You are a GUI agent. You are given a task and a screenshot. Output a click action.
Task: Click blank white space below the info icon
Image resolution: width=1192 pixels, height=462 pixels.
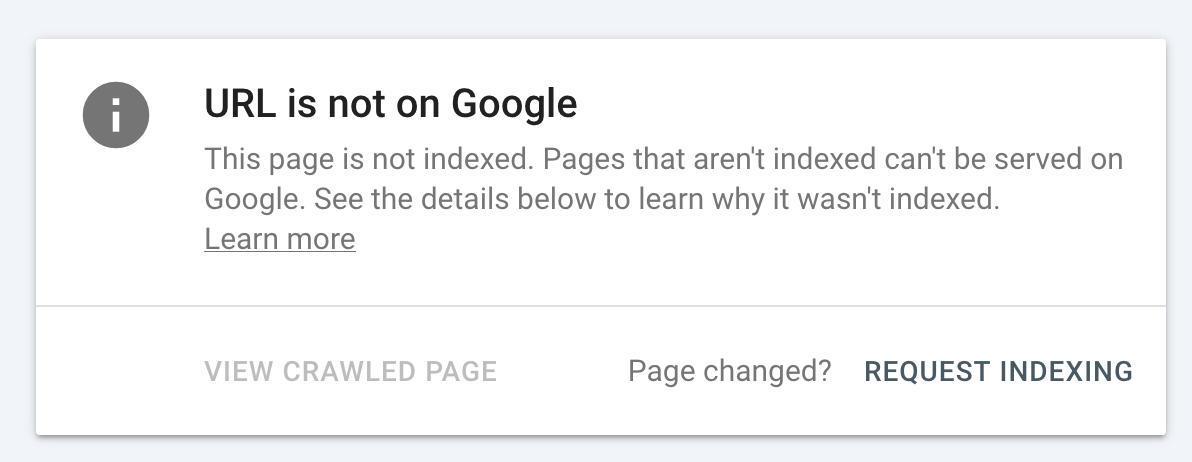click(x=116, y=228)
